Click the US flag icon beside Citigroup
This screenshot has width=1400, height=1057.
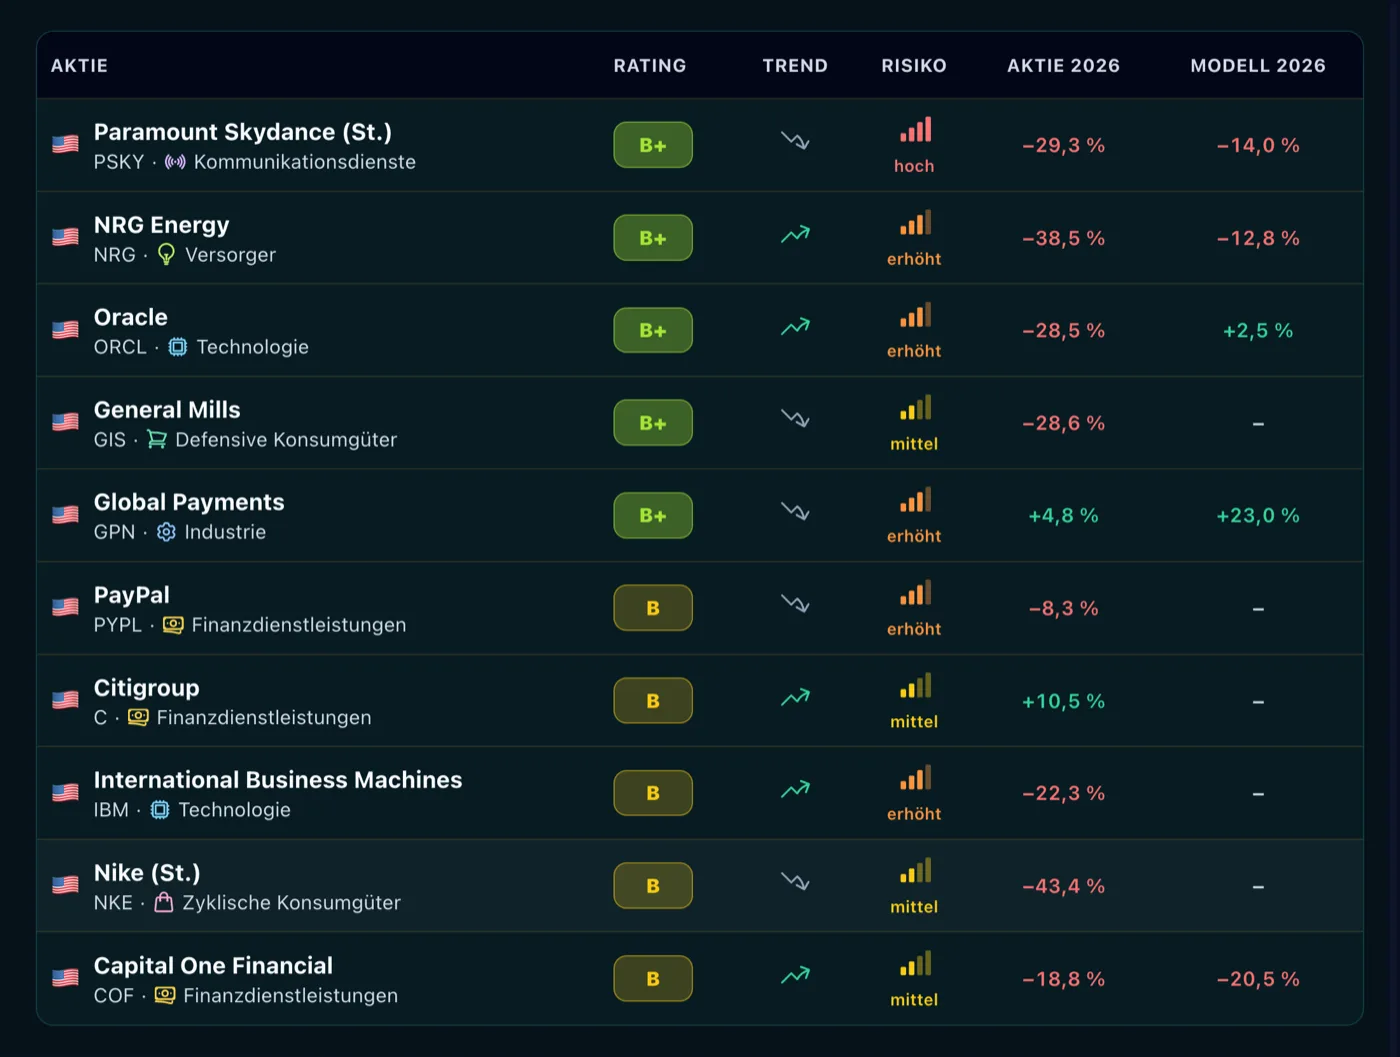pos(65,700)
